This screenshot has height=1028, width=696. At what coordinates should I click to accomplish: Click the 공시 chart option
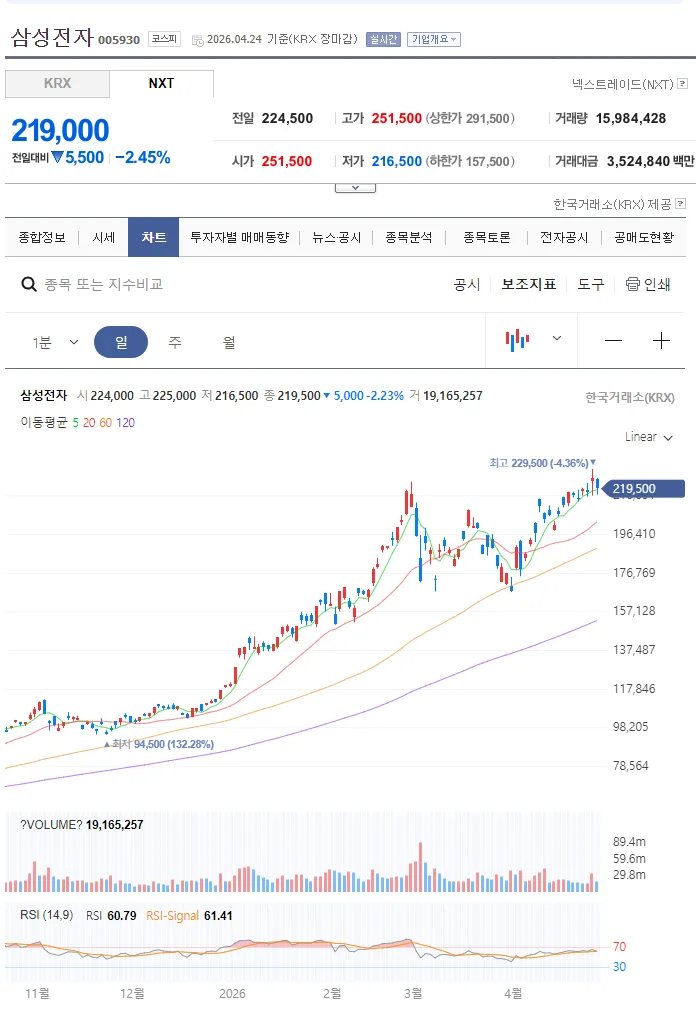467,285
